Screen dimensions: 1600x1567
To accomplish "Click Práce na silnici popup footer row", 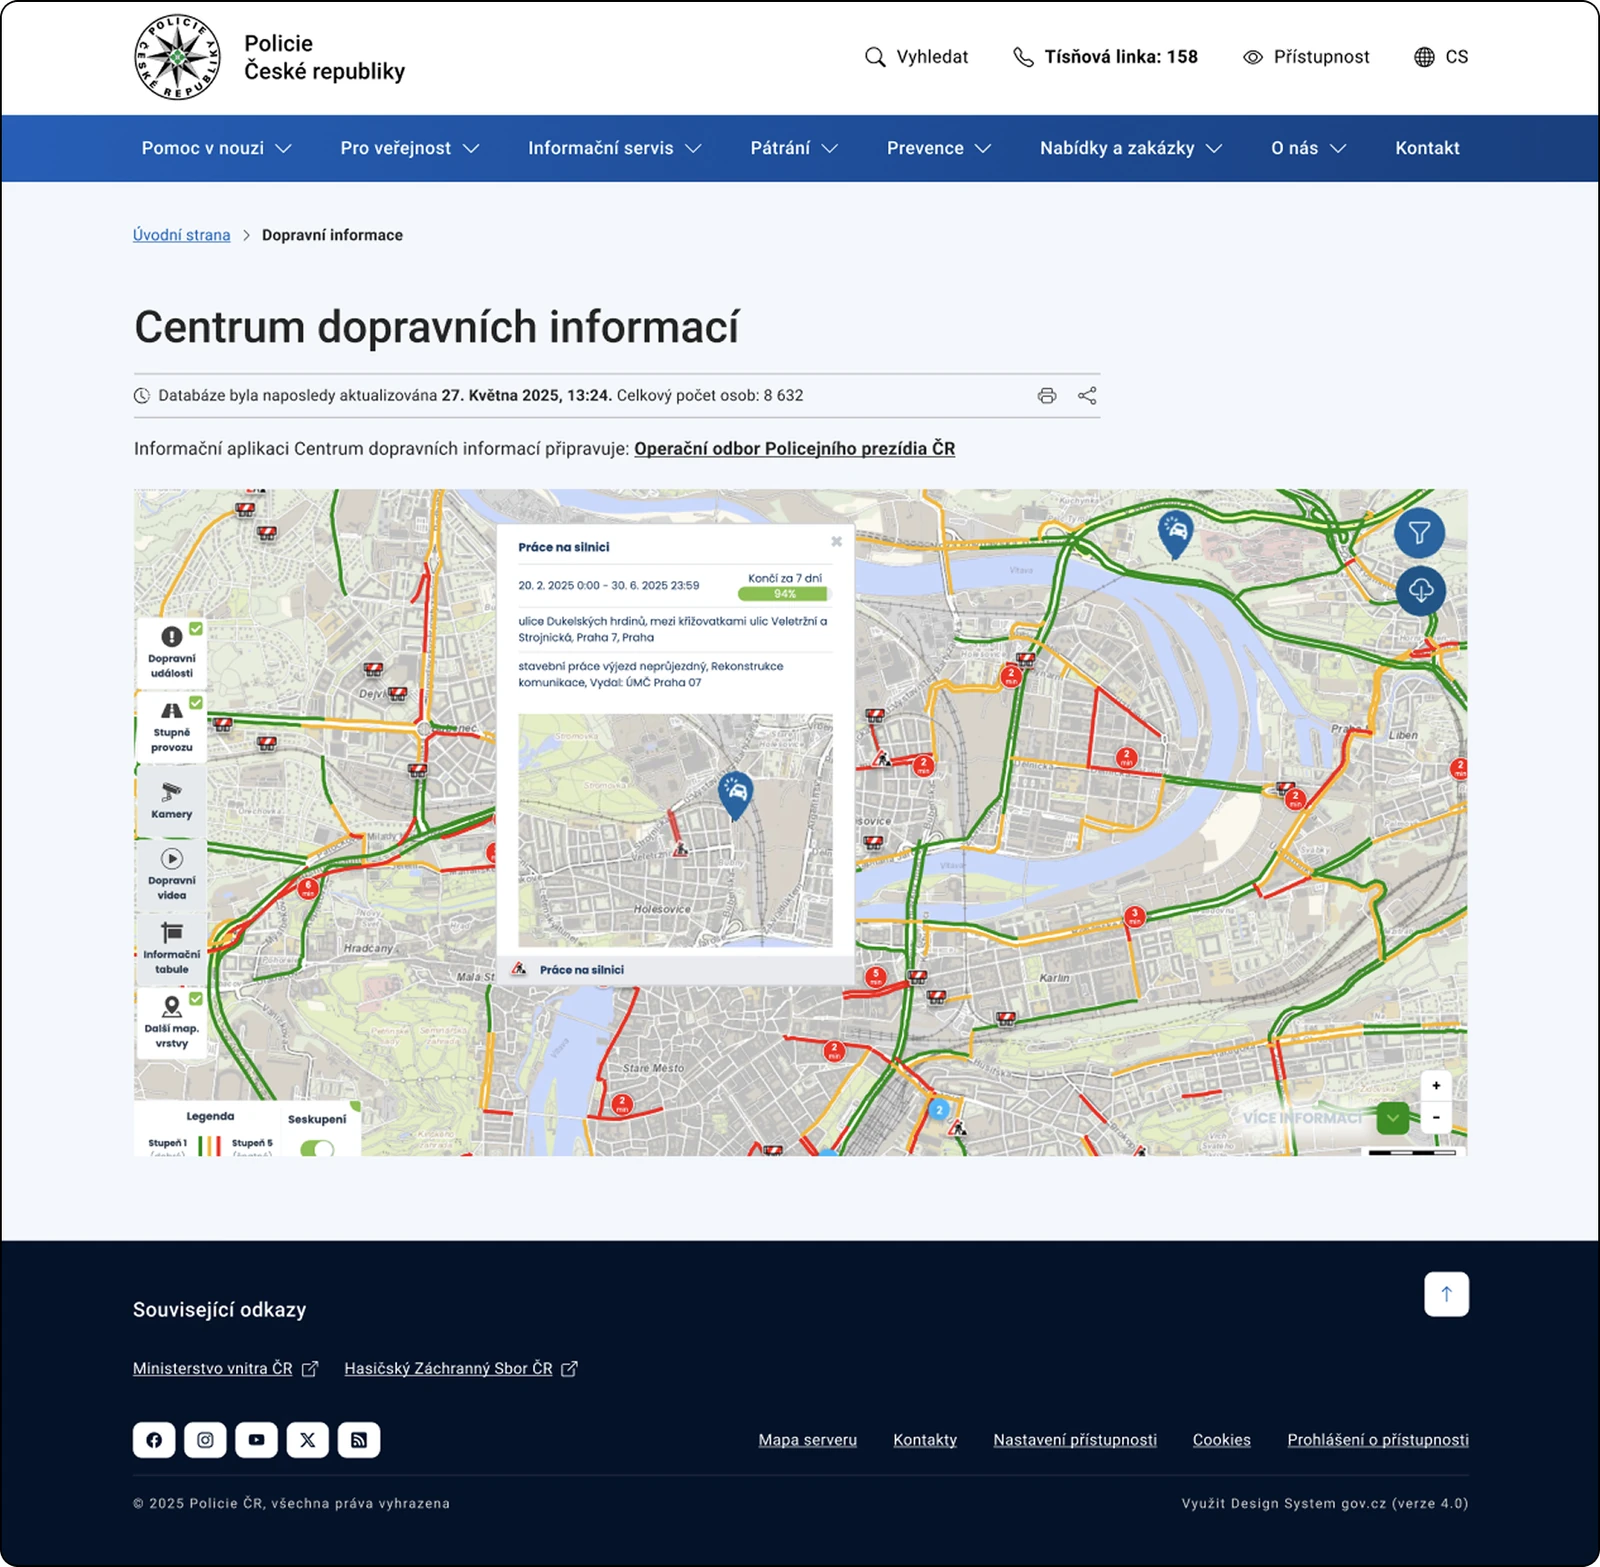I will [x=675, y=969].
